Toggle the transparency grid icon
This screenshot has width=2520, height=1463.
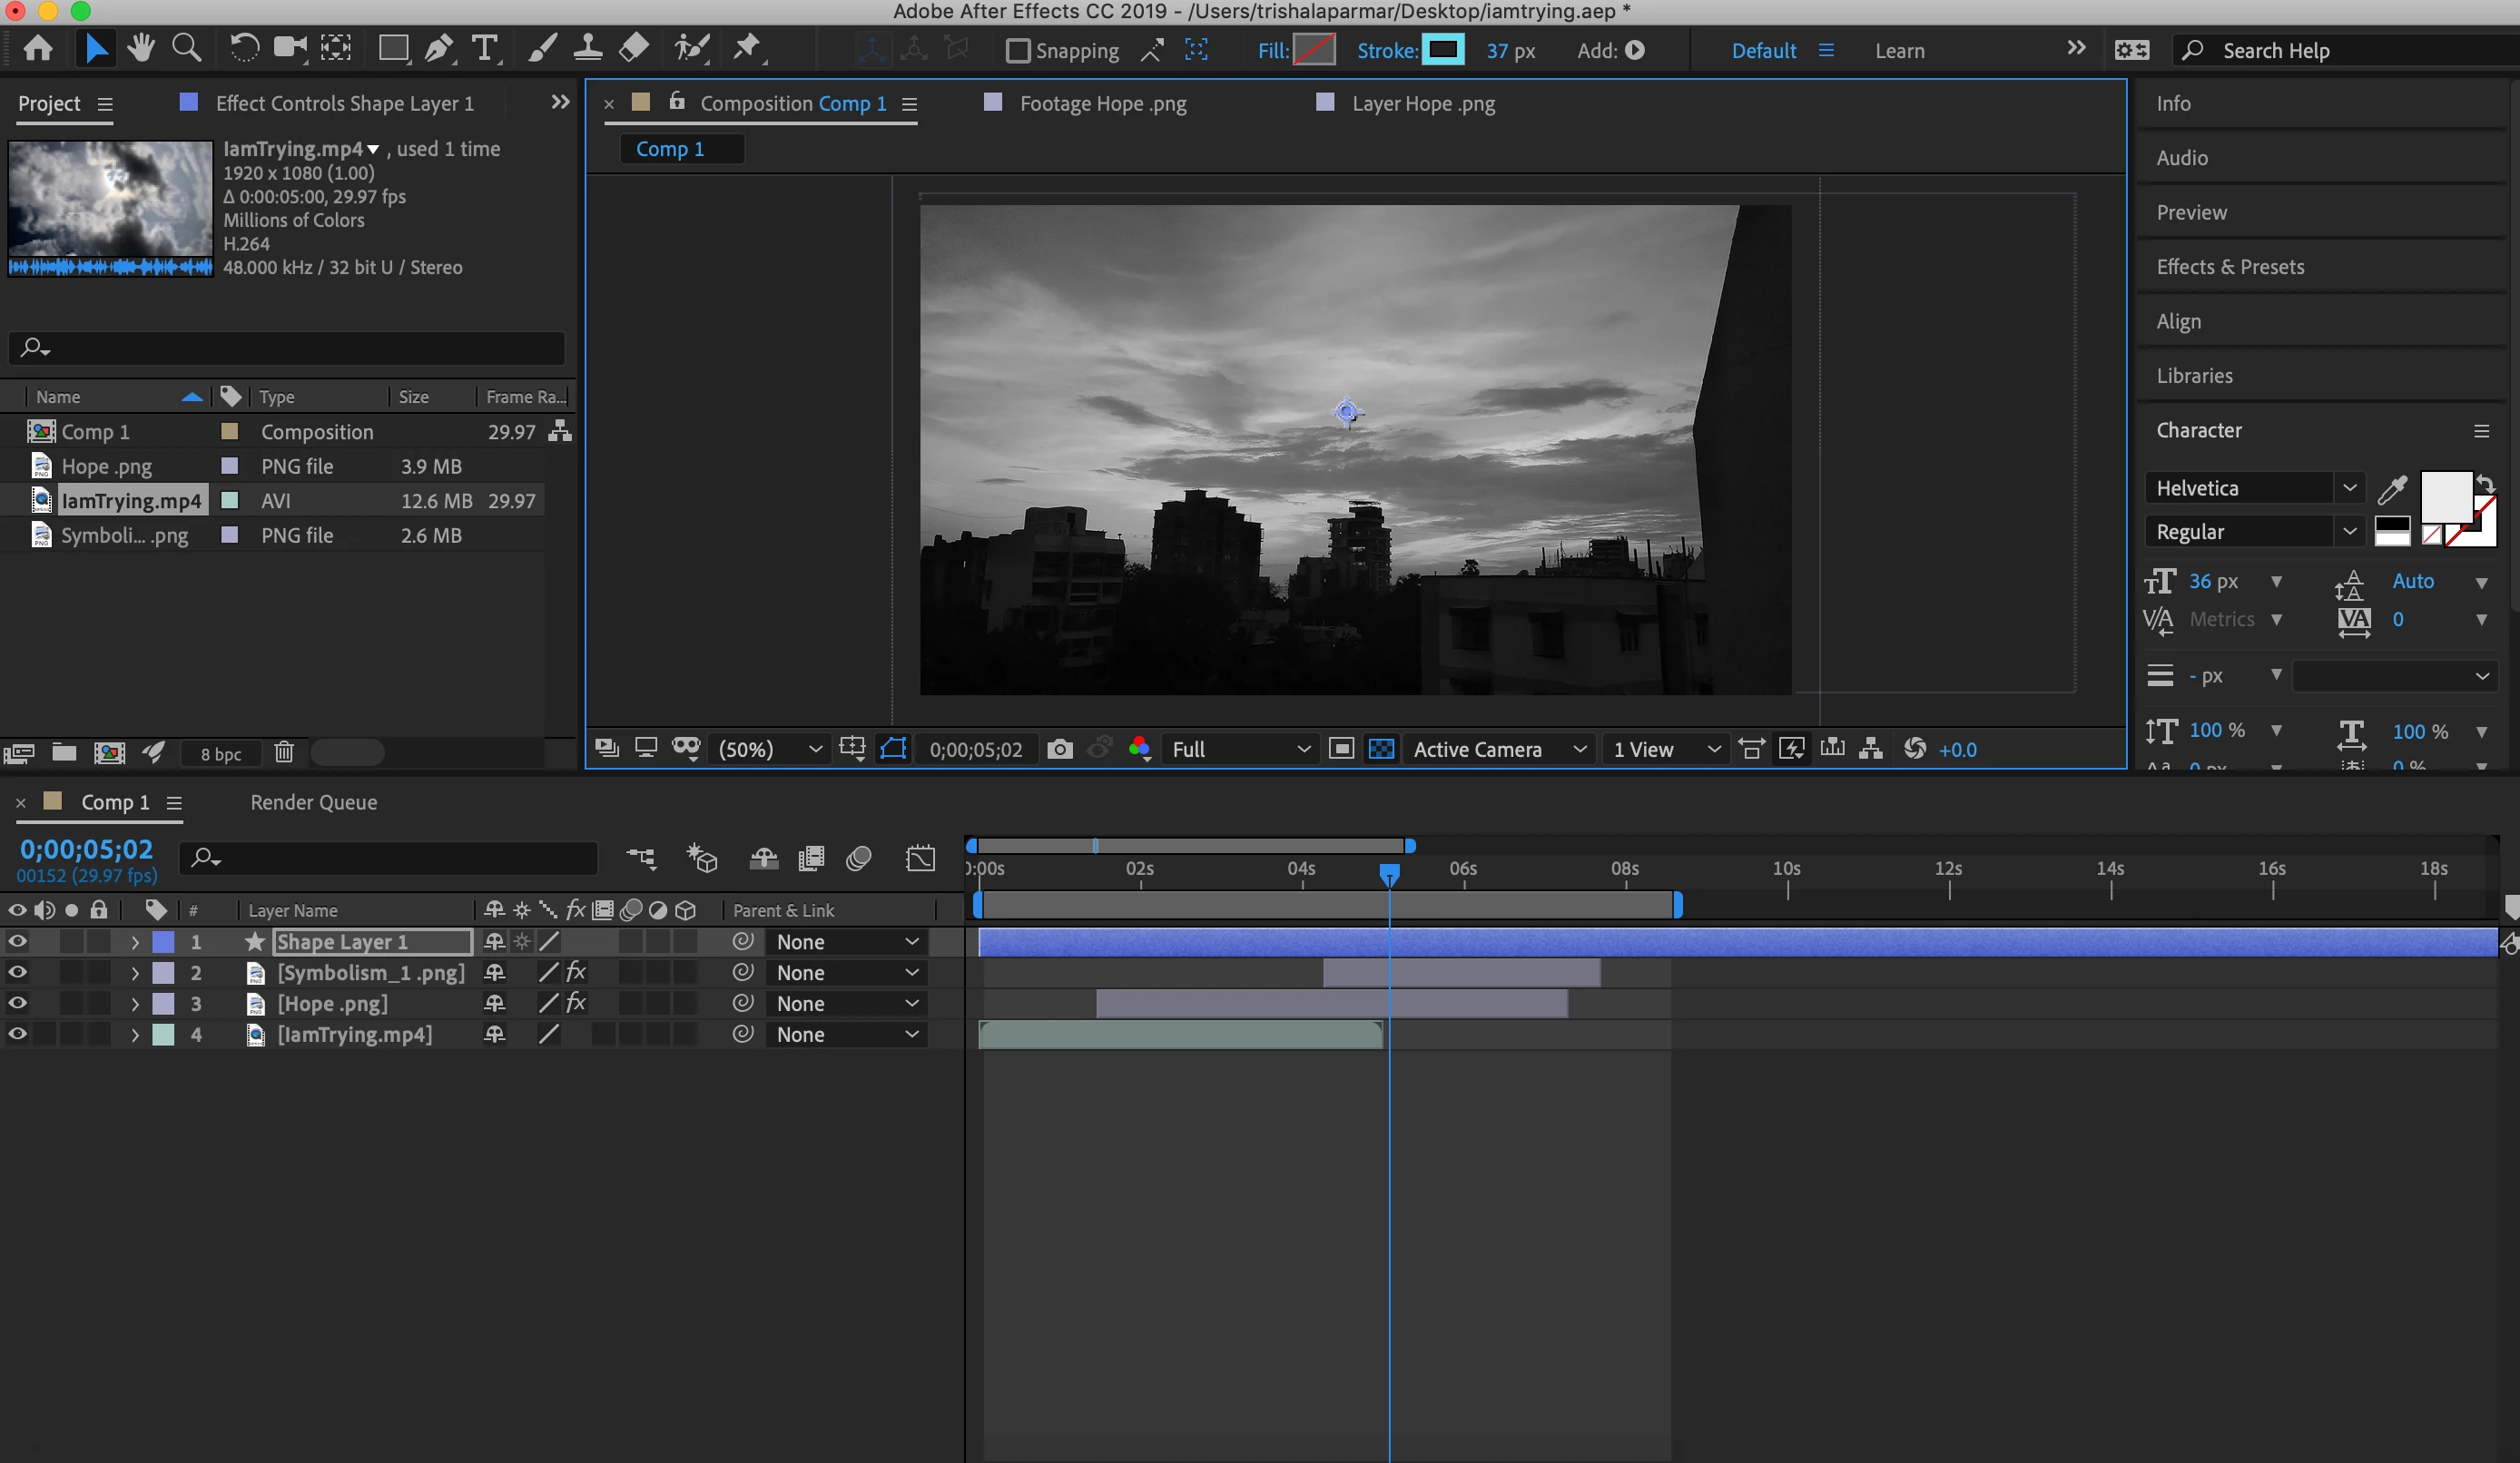[x=1381, y=749]
